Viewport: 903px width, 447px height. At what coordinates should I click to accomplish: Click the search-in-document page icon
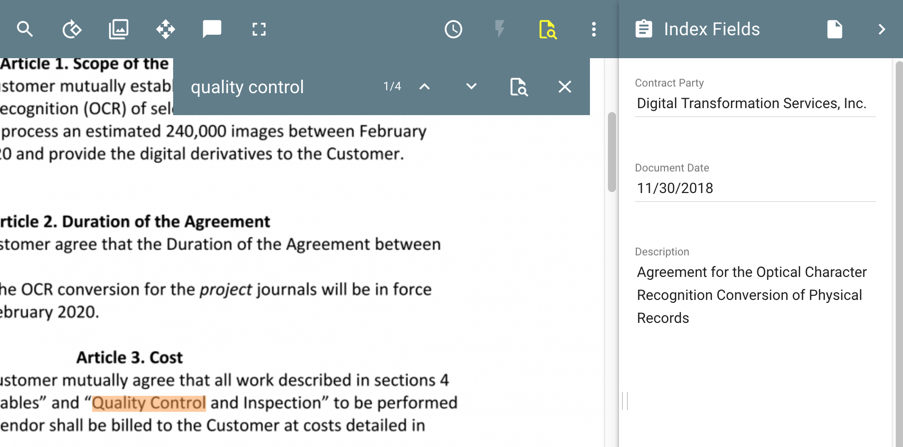pyautogui.click(x=518, y=87)
